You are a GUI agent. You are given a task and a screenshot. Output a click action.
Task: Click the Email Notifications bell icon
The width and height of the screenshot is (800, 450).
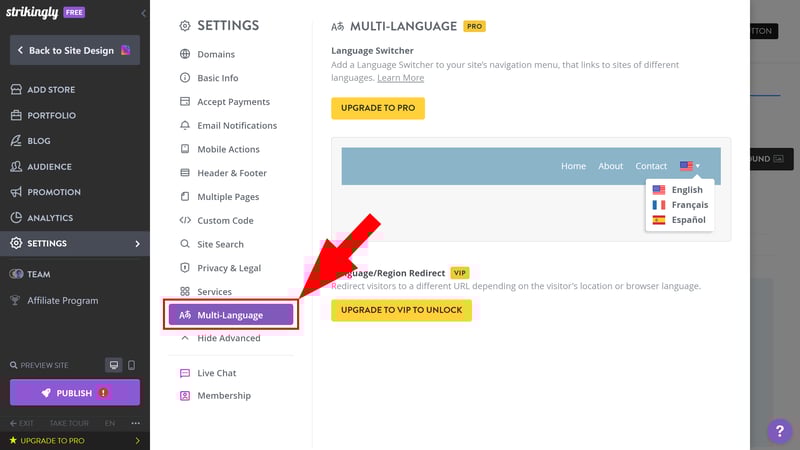(x=185, y=125)
